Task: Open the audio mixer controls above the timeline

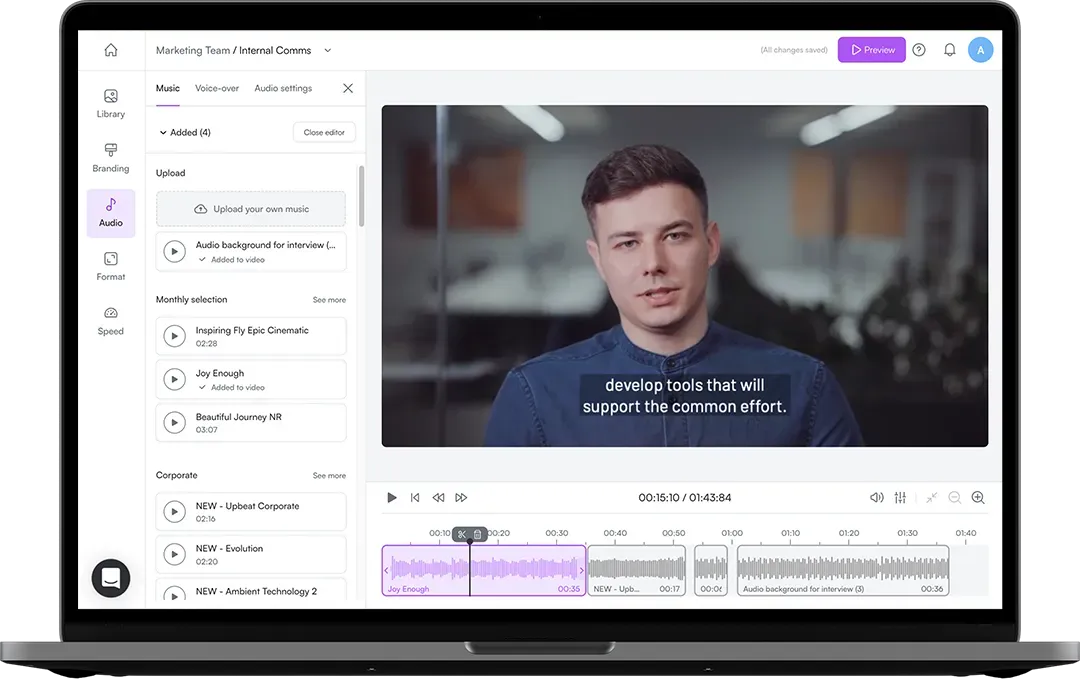Action: (900, 497)
